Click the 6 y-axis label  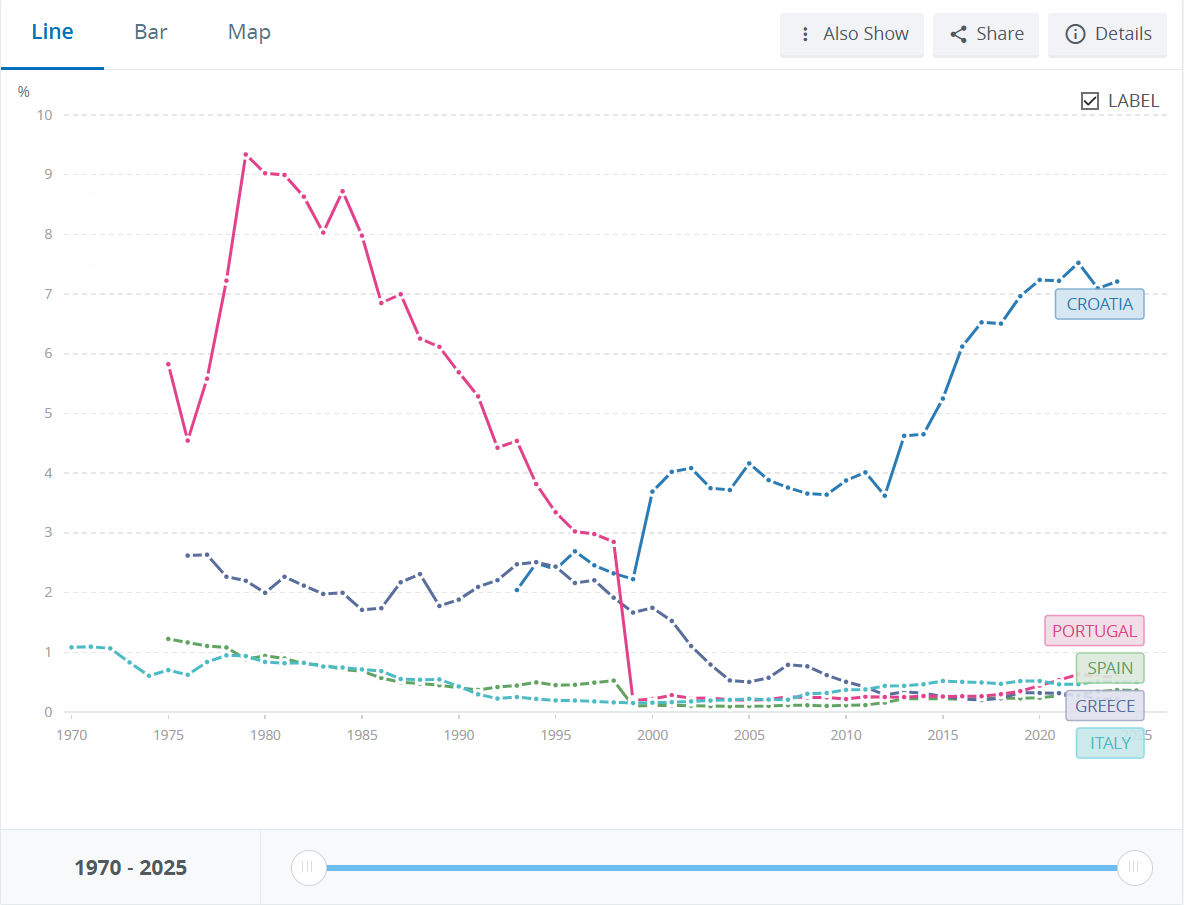48,353
